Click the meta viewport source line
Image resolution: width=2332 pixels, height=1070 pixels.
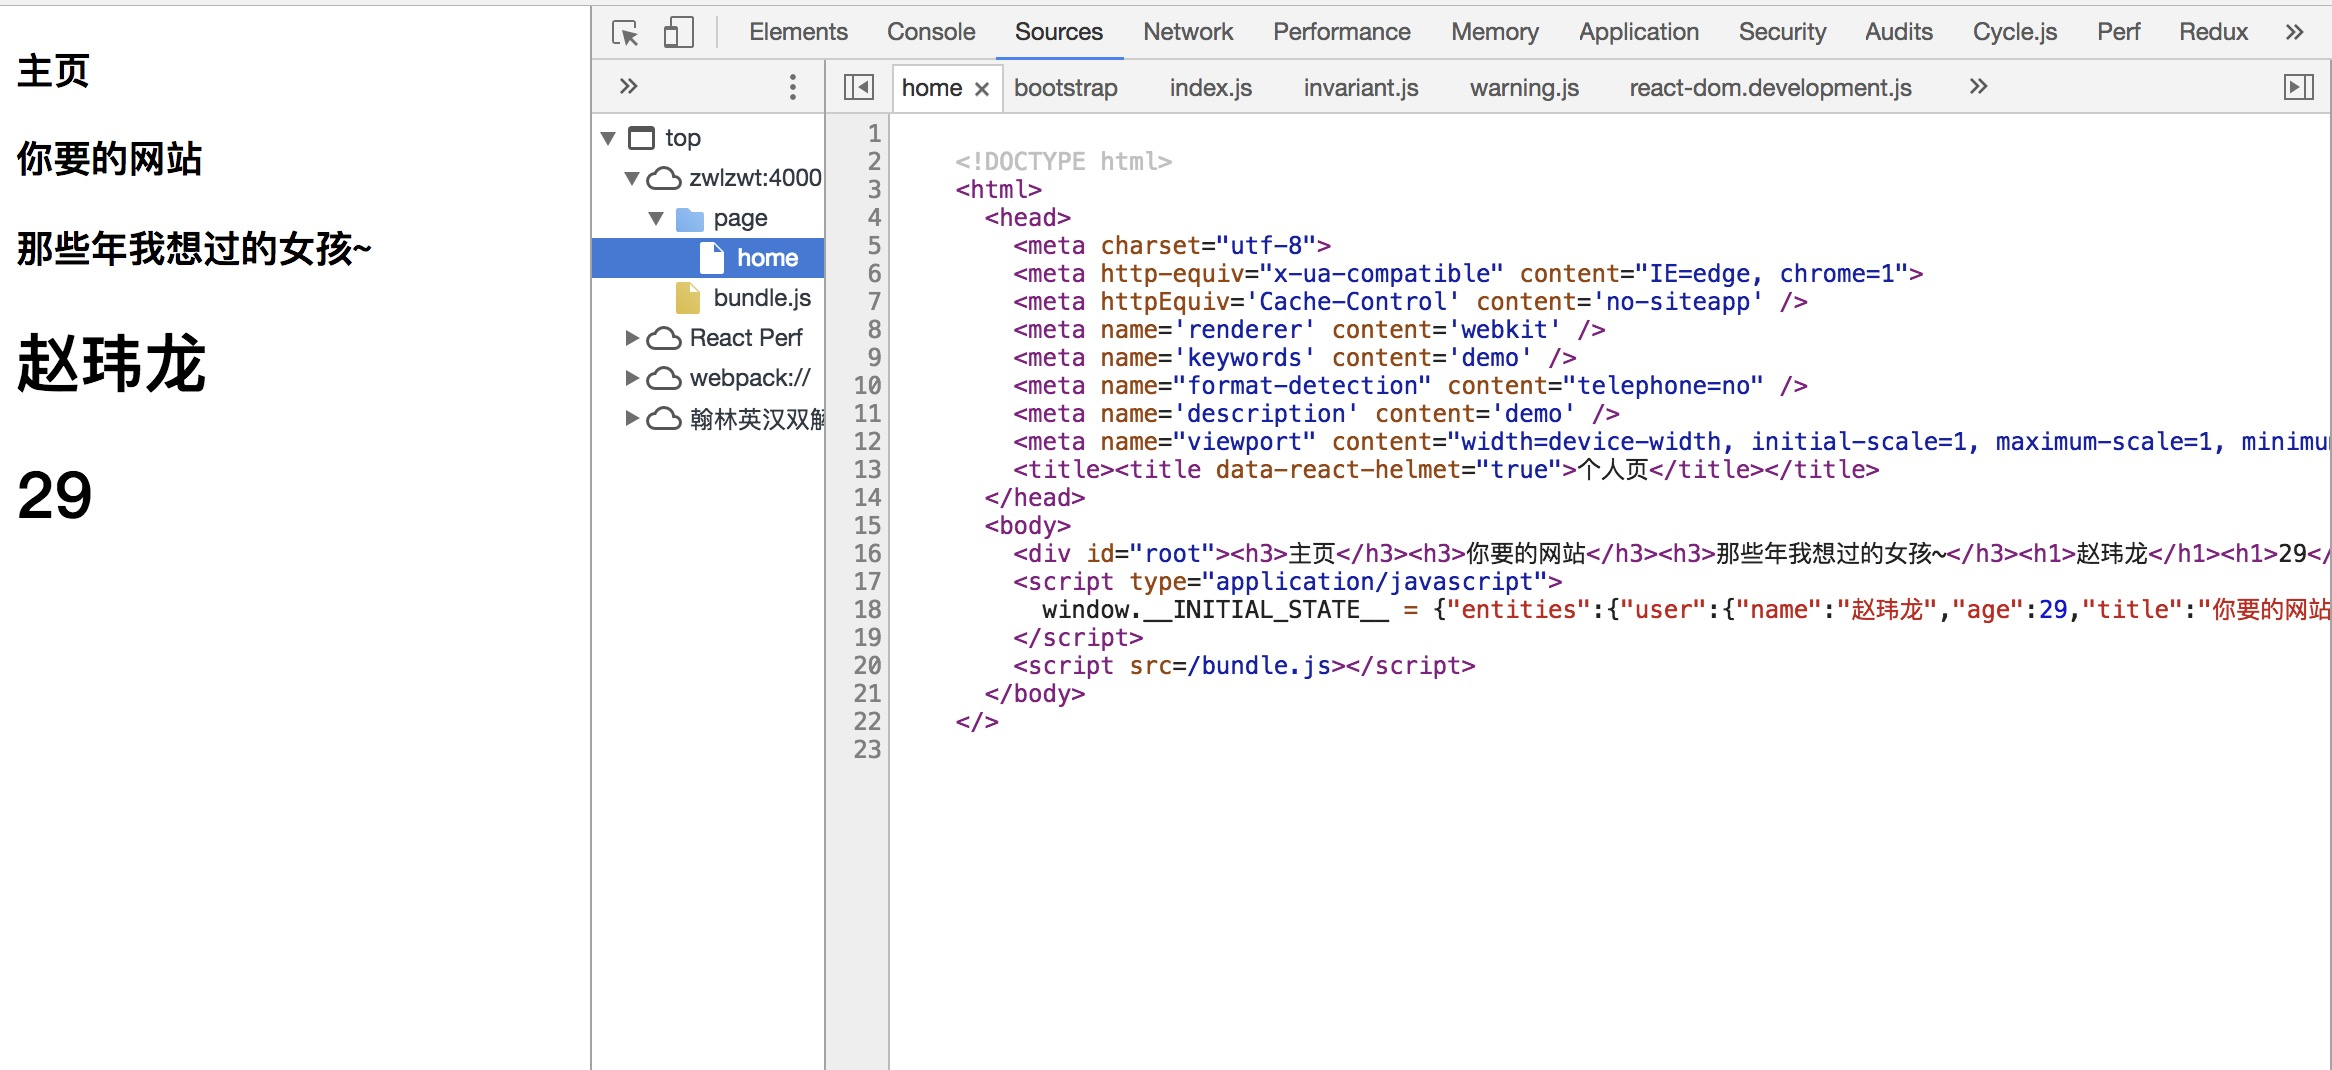tap(1671, 442)
